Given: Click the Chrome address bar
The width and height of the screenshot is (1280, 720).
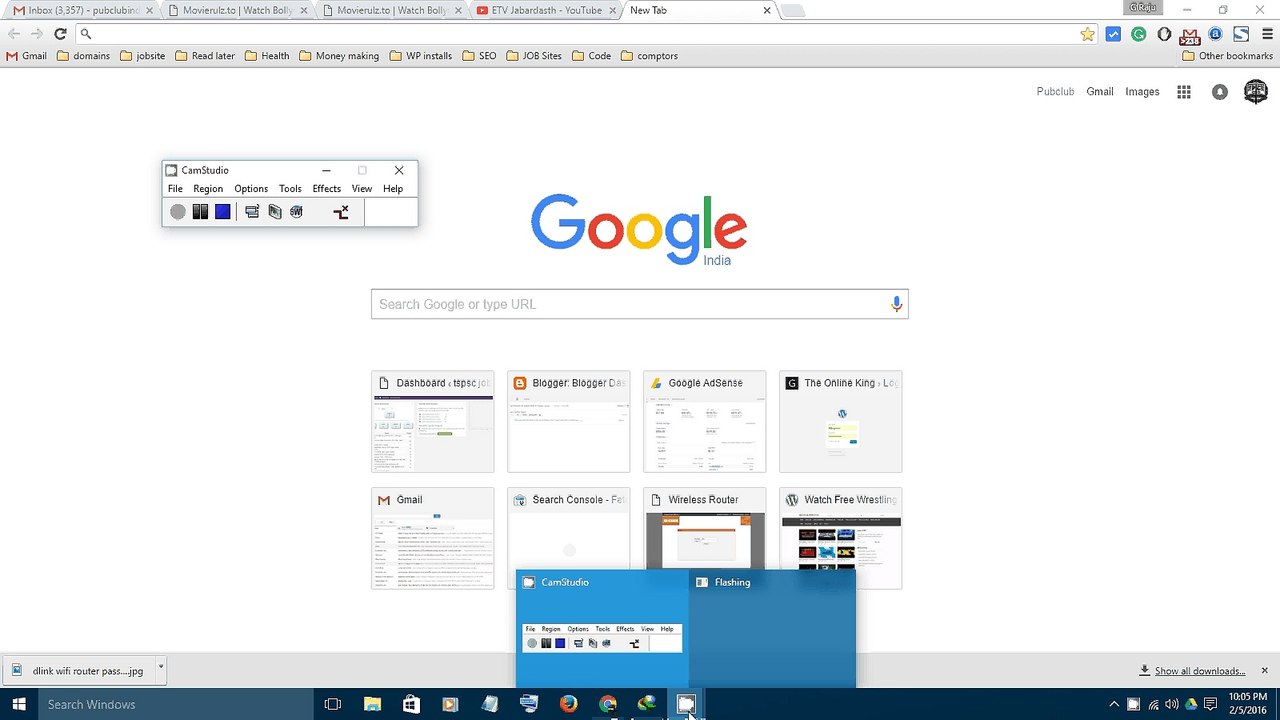Looking at the screenshot, I should tap(585, 34).
